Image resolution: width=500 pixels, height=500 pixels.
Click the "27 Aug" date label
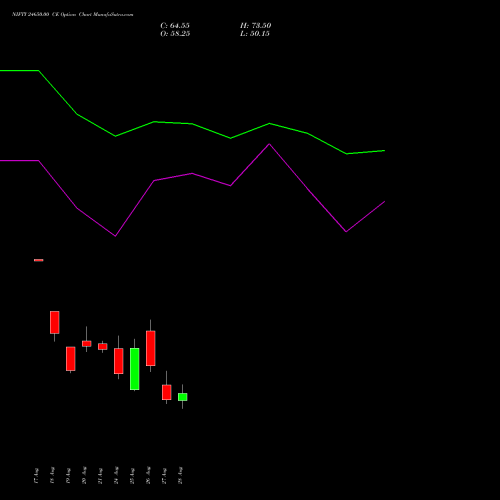164,476
